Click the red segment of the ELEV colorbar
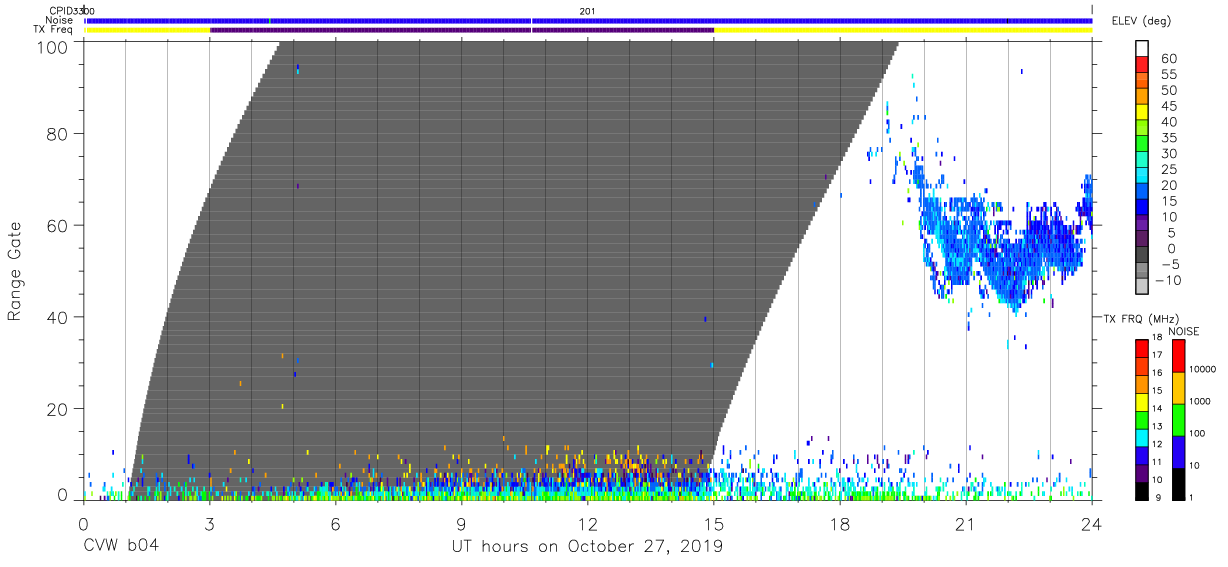Screen dimensions: 1228x567 pos(1142,66)
